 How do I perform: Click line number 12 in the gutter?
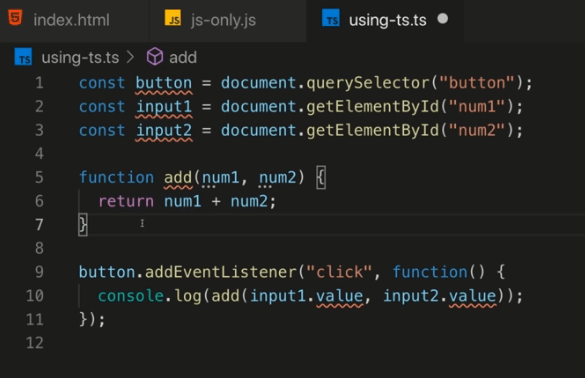coord(35,343)
